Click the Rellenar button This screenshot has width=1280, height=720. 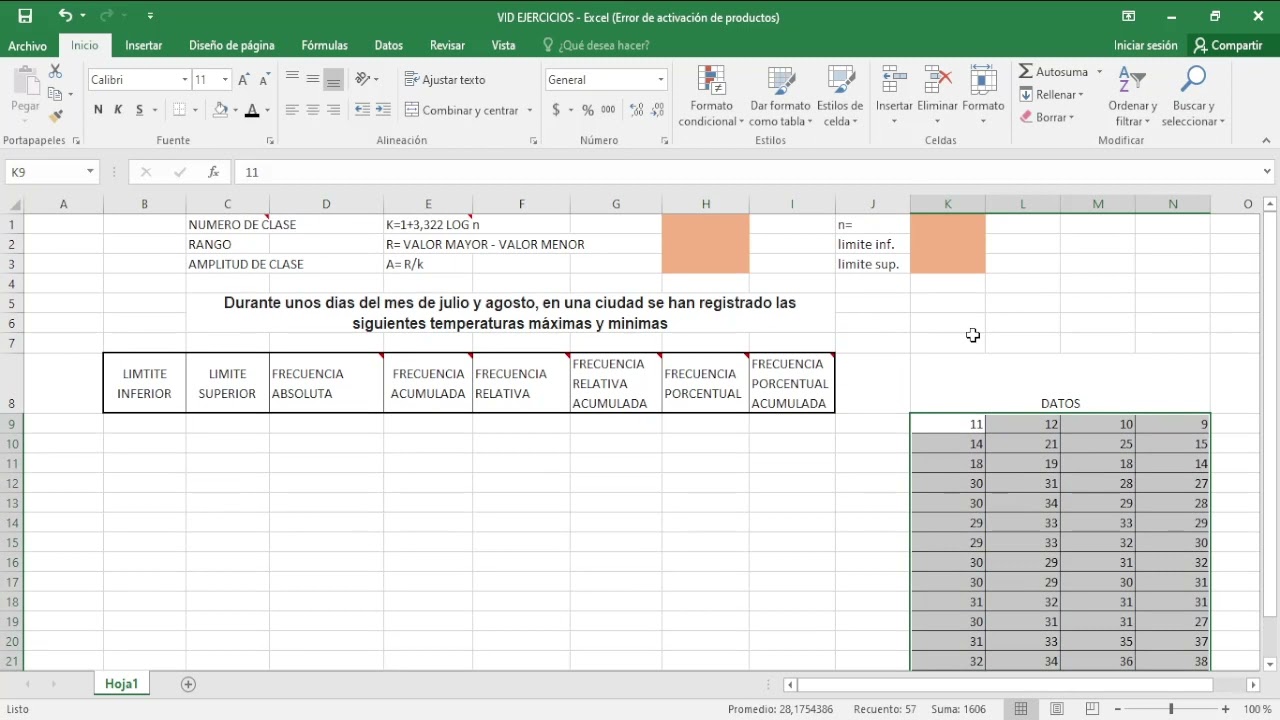1052,94
